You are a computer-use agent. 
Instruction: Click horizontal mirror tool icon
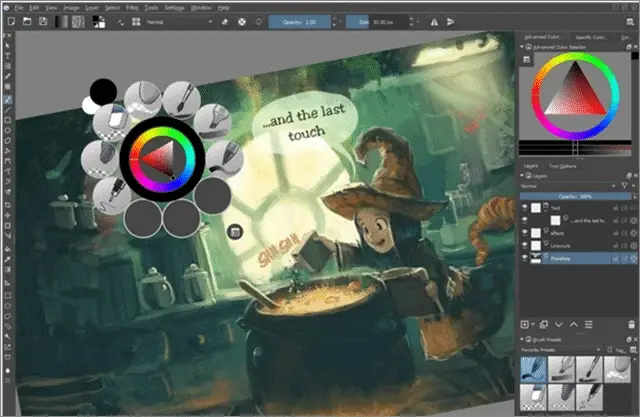[434, 22]
